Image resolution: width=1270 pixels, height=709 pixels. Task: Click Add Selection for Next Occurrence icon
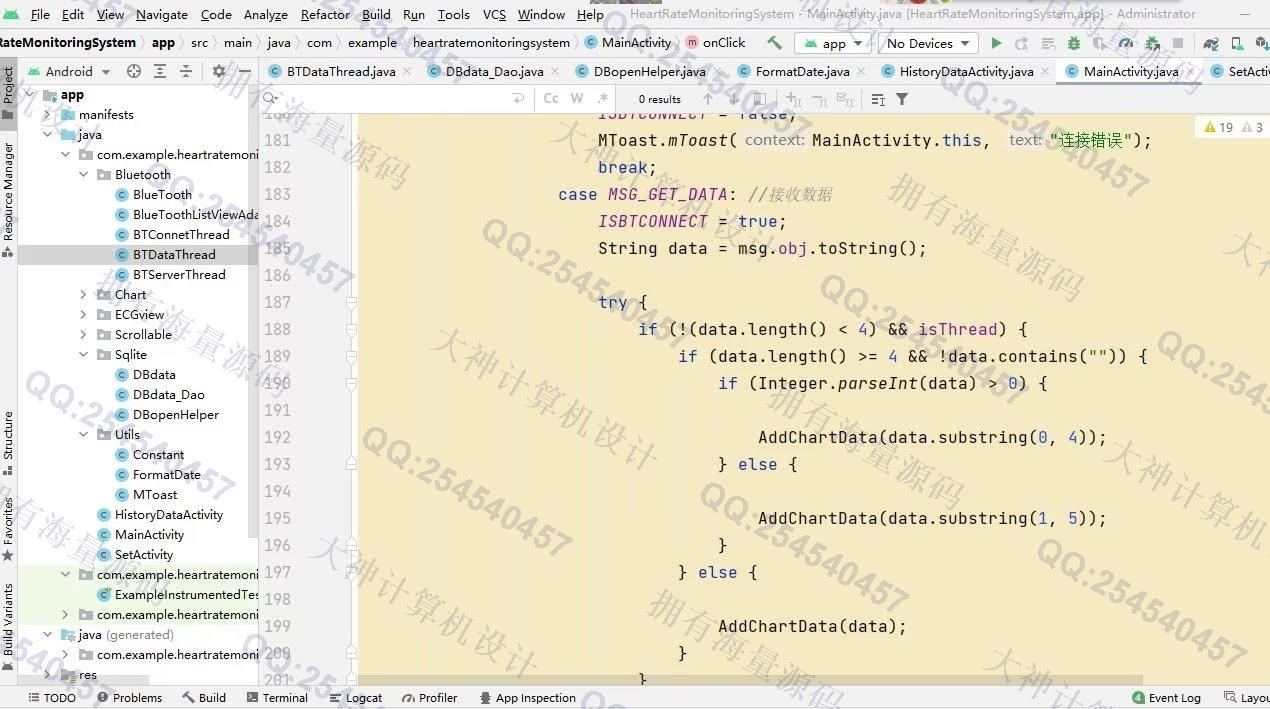tap(793, 99)
